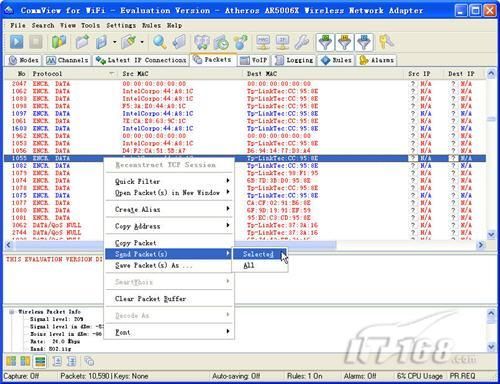
Task: Click the Dest IP column header
Action: point(464,74)
